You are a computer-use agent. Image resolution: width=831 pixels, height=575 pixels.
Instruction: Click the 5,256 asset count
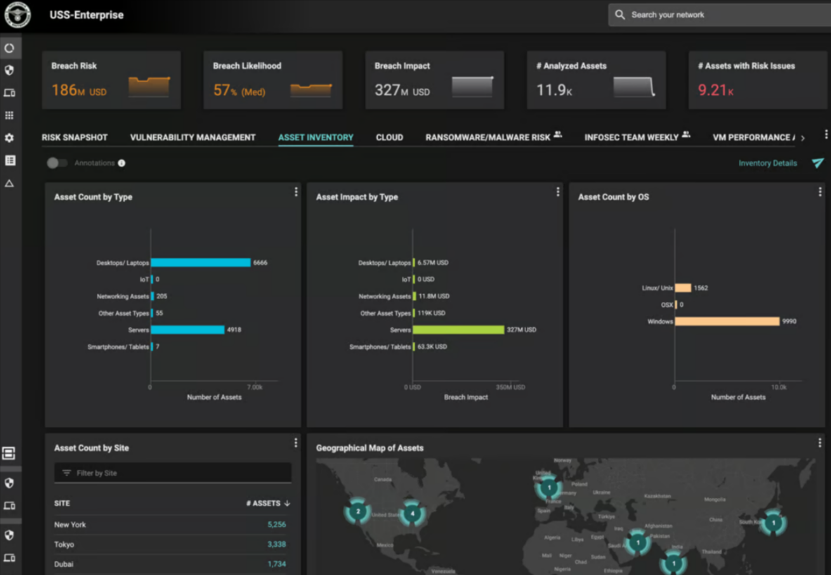point(277,525)
